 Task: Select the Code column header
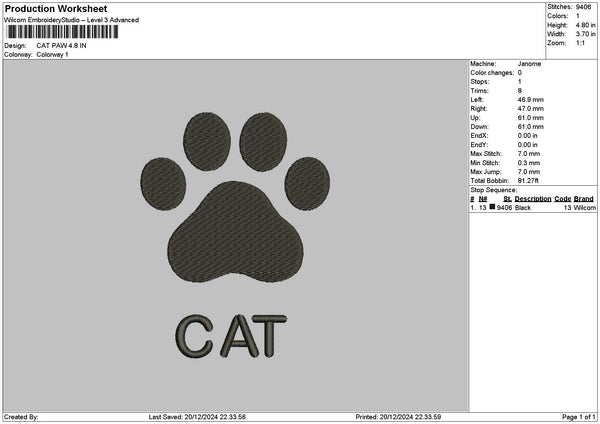point(562,199)
